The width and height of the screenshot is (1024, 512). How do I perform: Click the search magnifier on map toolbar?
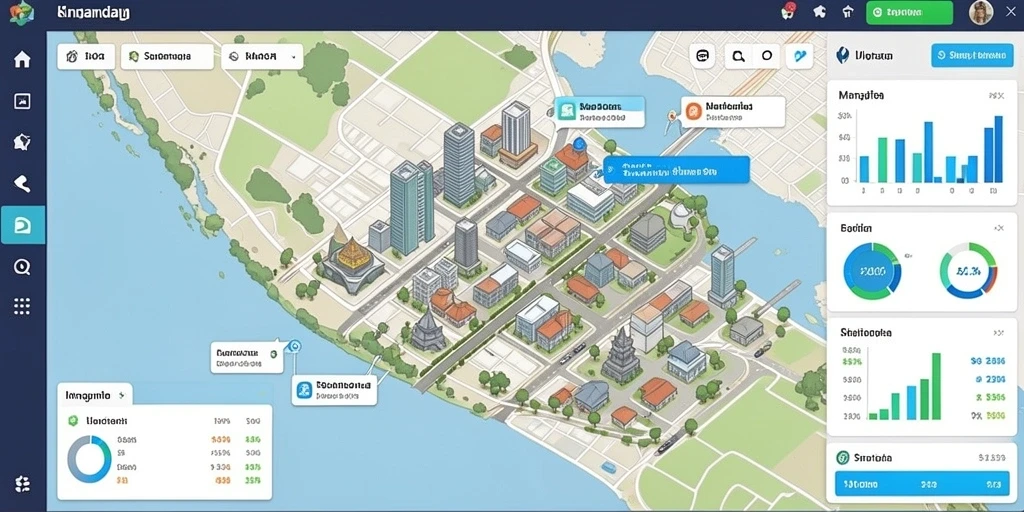[739, 57]
